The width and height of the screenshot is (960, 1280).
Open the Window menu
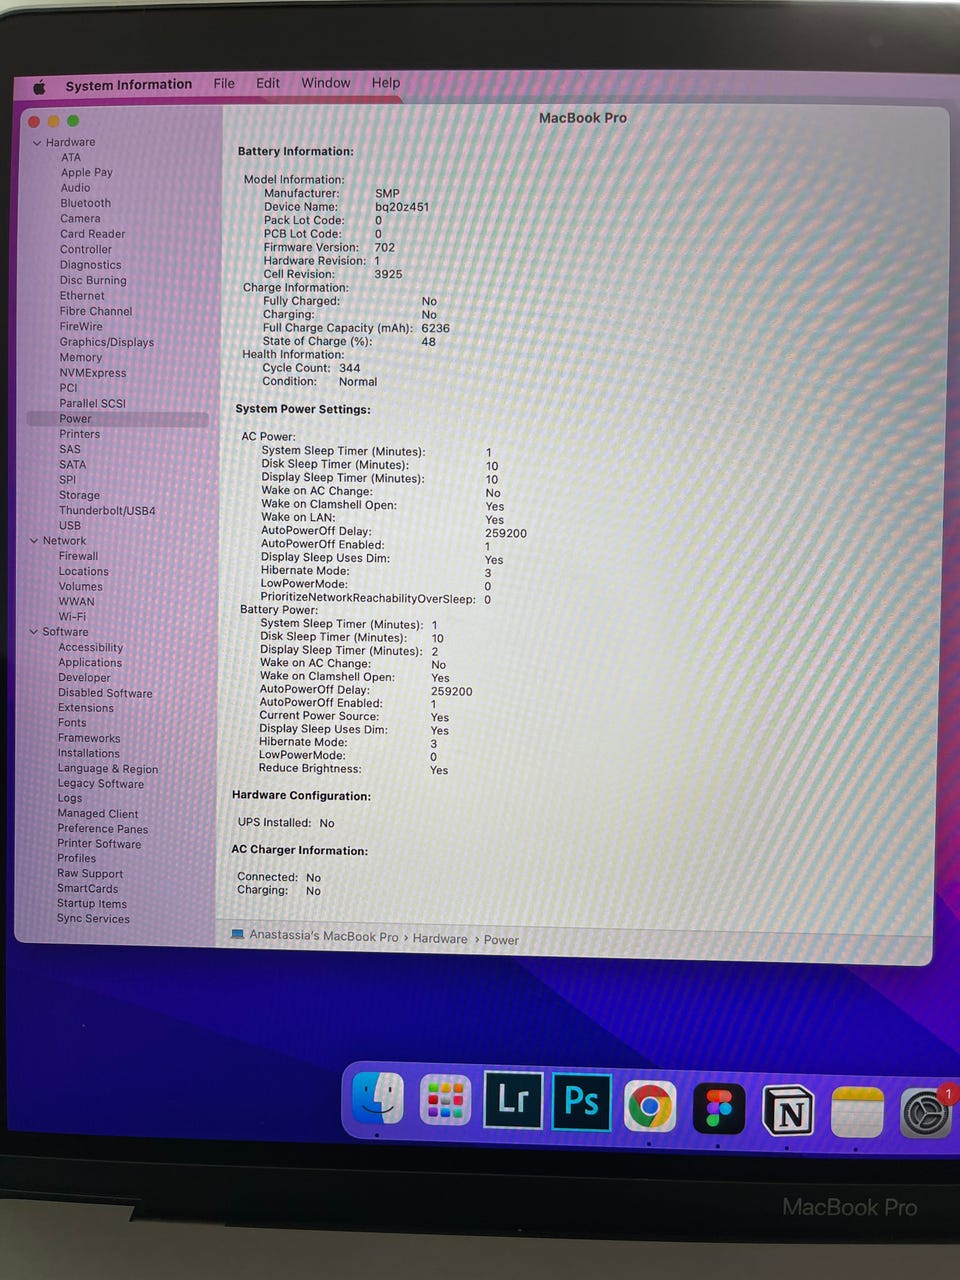pos(326,83)
